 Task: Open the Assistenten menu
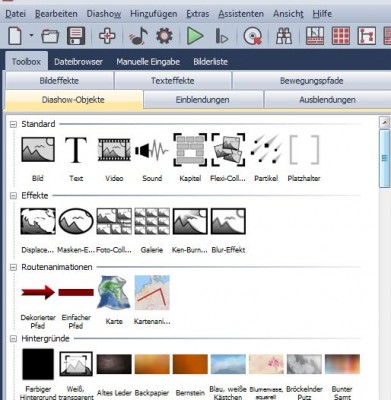tap(241, 14)
